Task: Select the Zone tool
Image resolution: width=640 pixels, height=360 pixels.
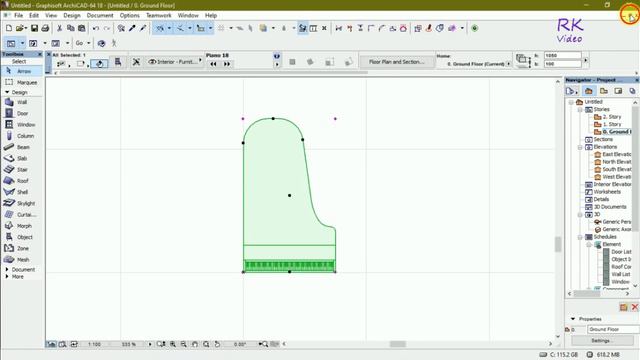Action: (22, 248)
